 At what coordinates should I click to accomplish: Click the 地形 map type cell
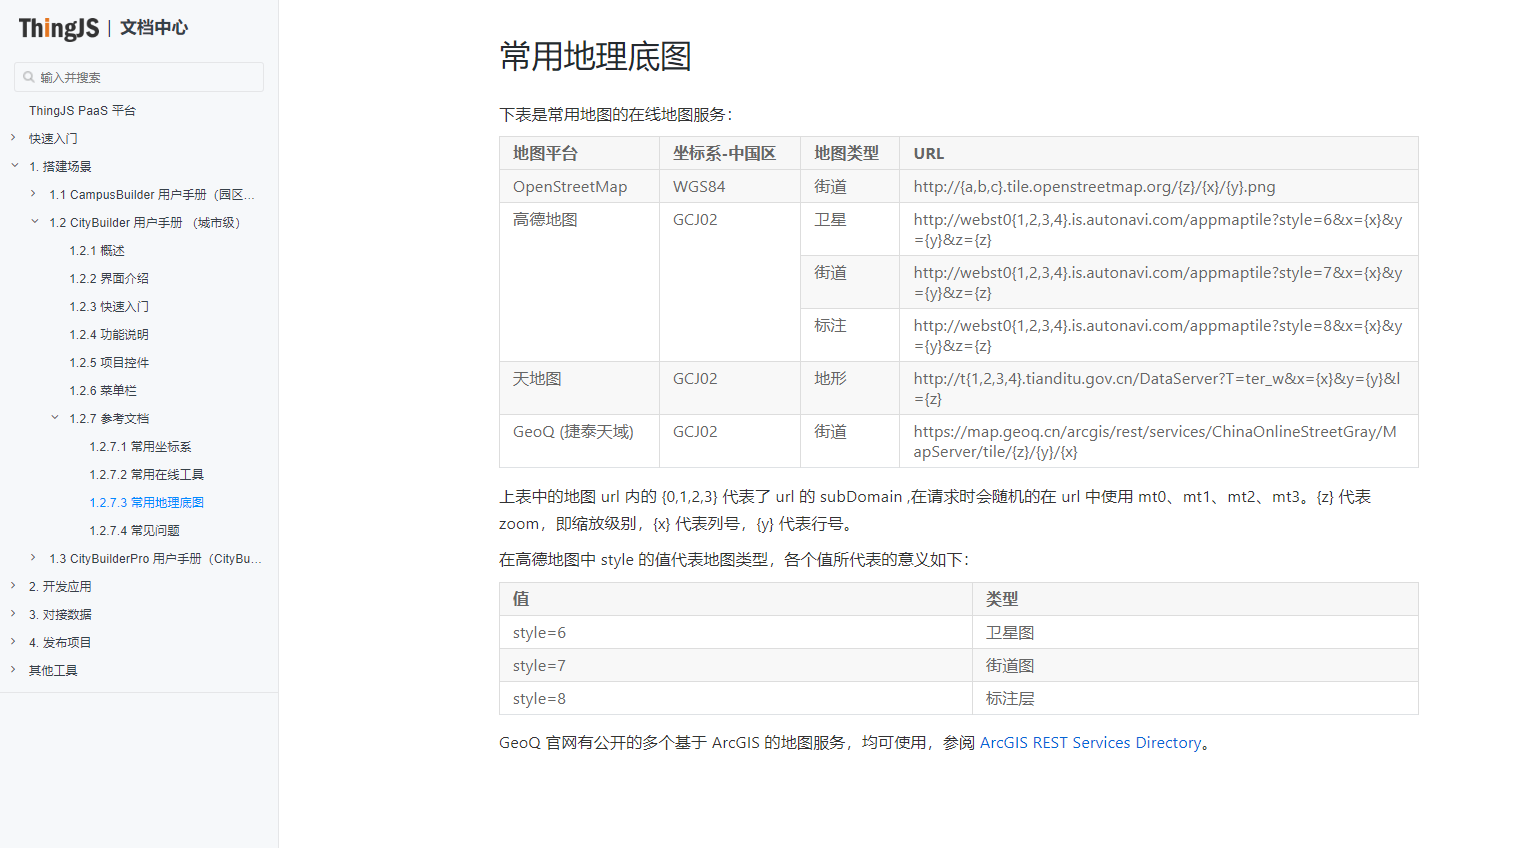(850, 388)
